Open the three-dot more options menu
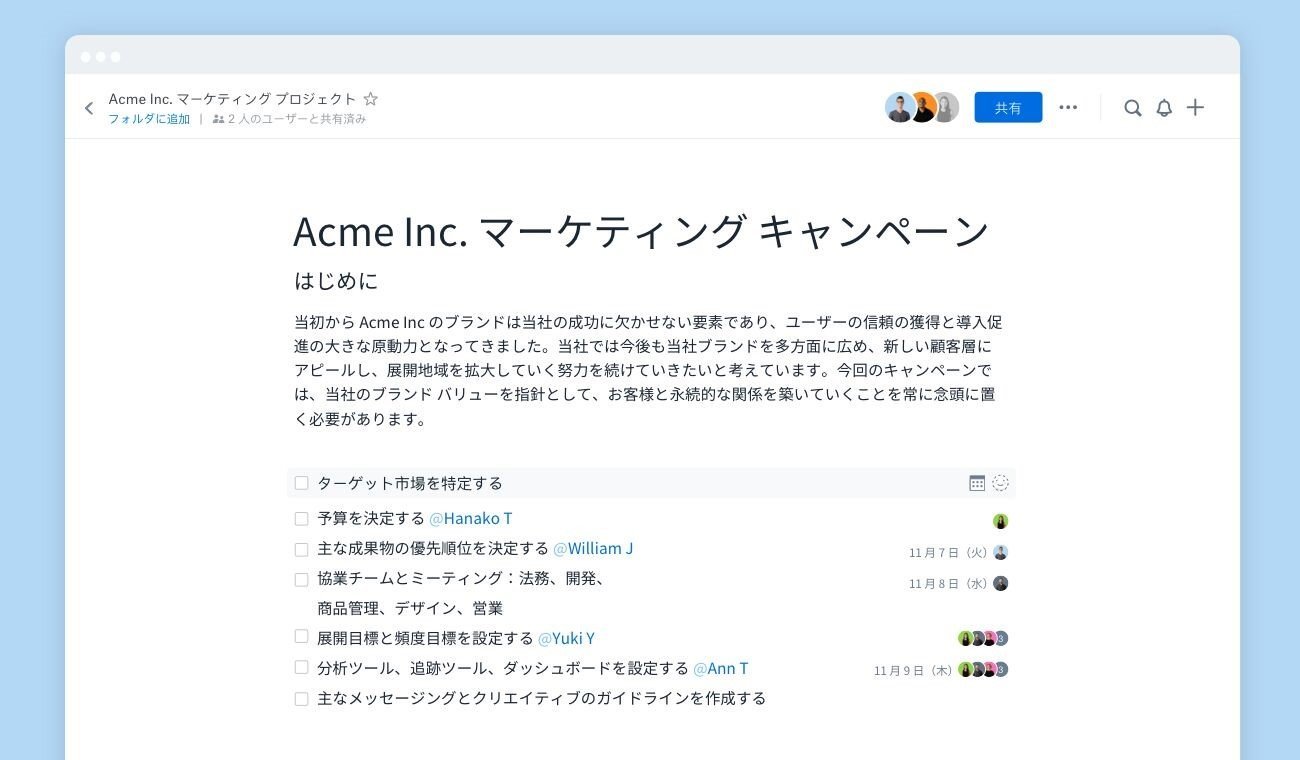This screenshot has width=1300, height=760. point(1068,107)
